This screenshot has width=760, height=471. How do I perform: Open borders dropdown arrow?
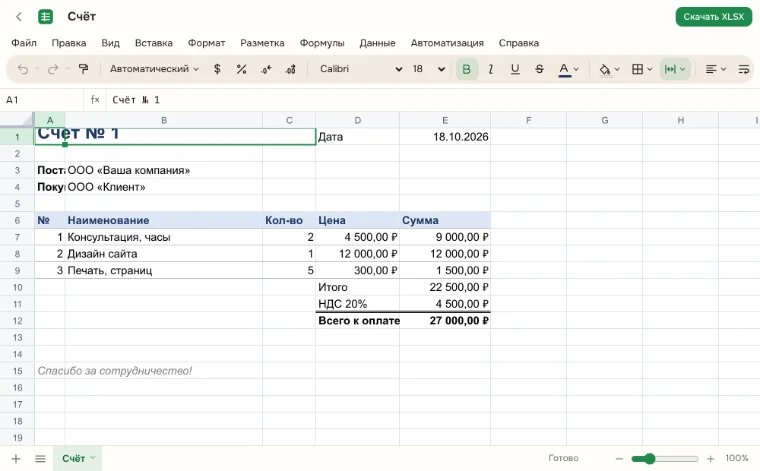click(x=650, y=69)
